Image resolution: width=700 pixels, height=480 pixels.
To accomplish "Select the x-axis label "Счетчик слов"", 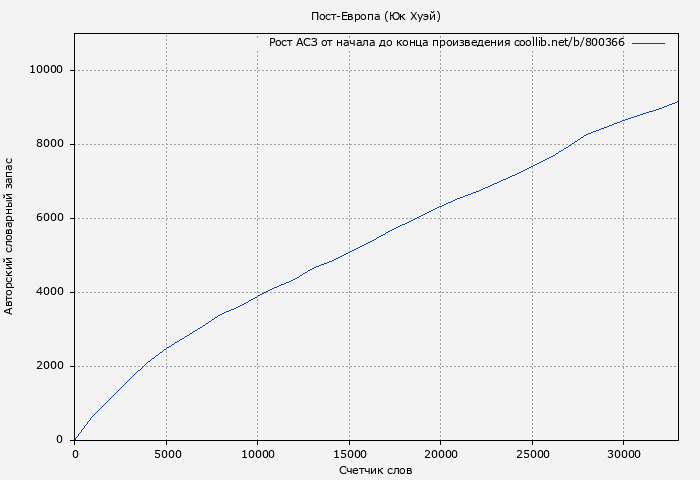I will point(376,469).
